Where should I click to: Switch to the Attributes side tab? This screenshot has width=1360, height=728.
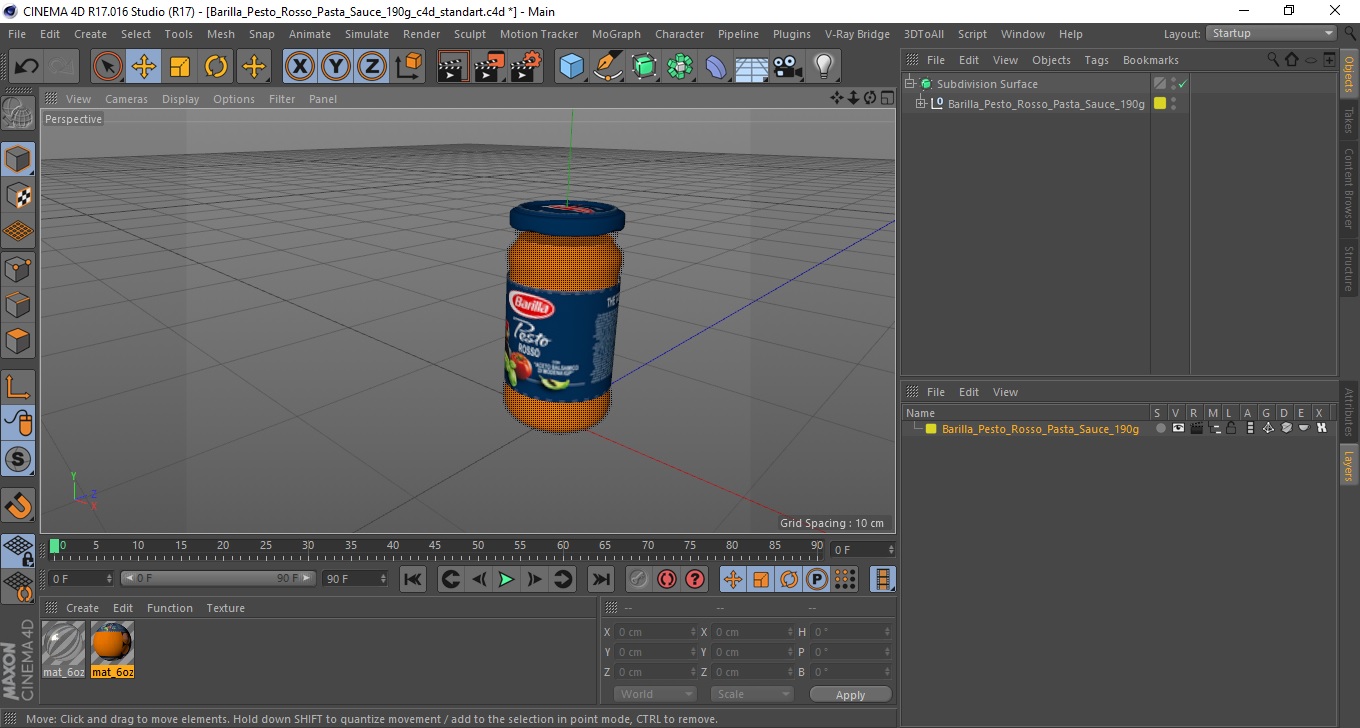point(1349,412)
